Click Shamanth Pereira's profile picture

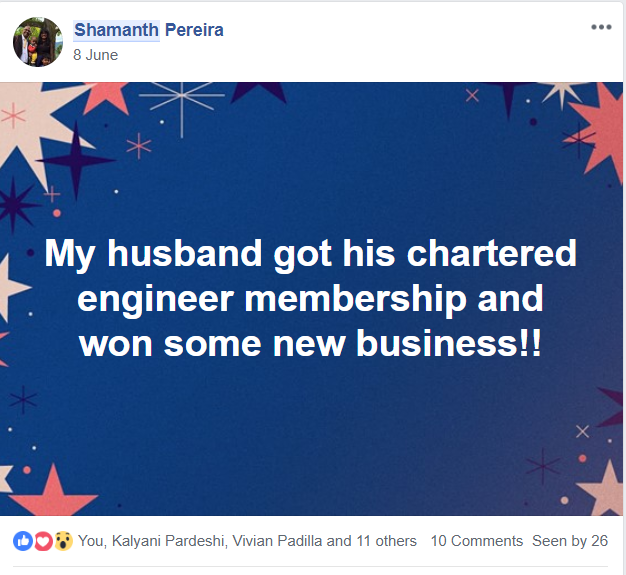click(38, 42)
